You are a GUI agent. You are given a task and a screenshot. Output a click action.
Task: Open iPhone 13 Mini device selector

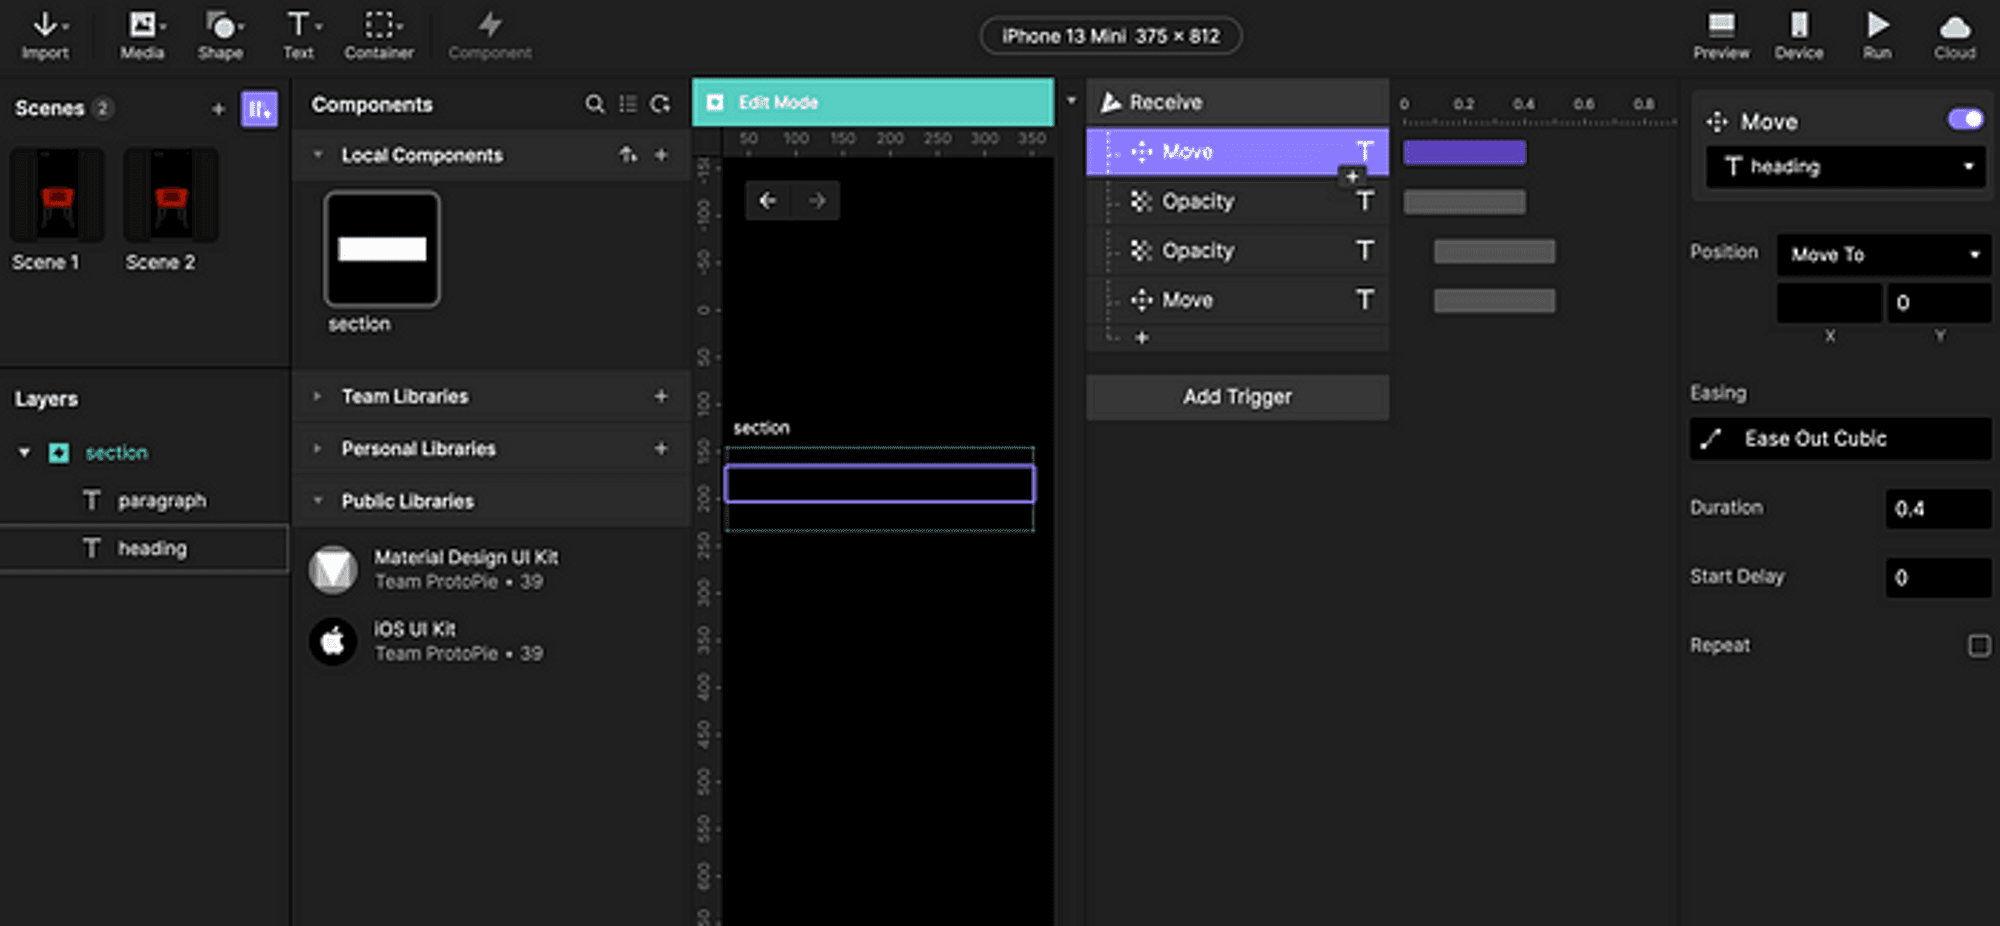coord(1110,35)
